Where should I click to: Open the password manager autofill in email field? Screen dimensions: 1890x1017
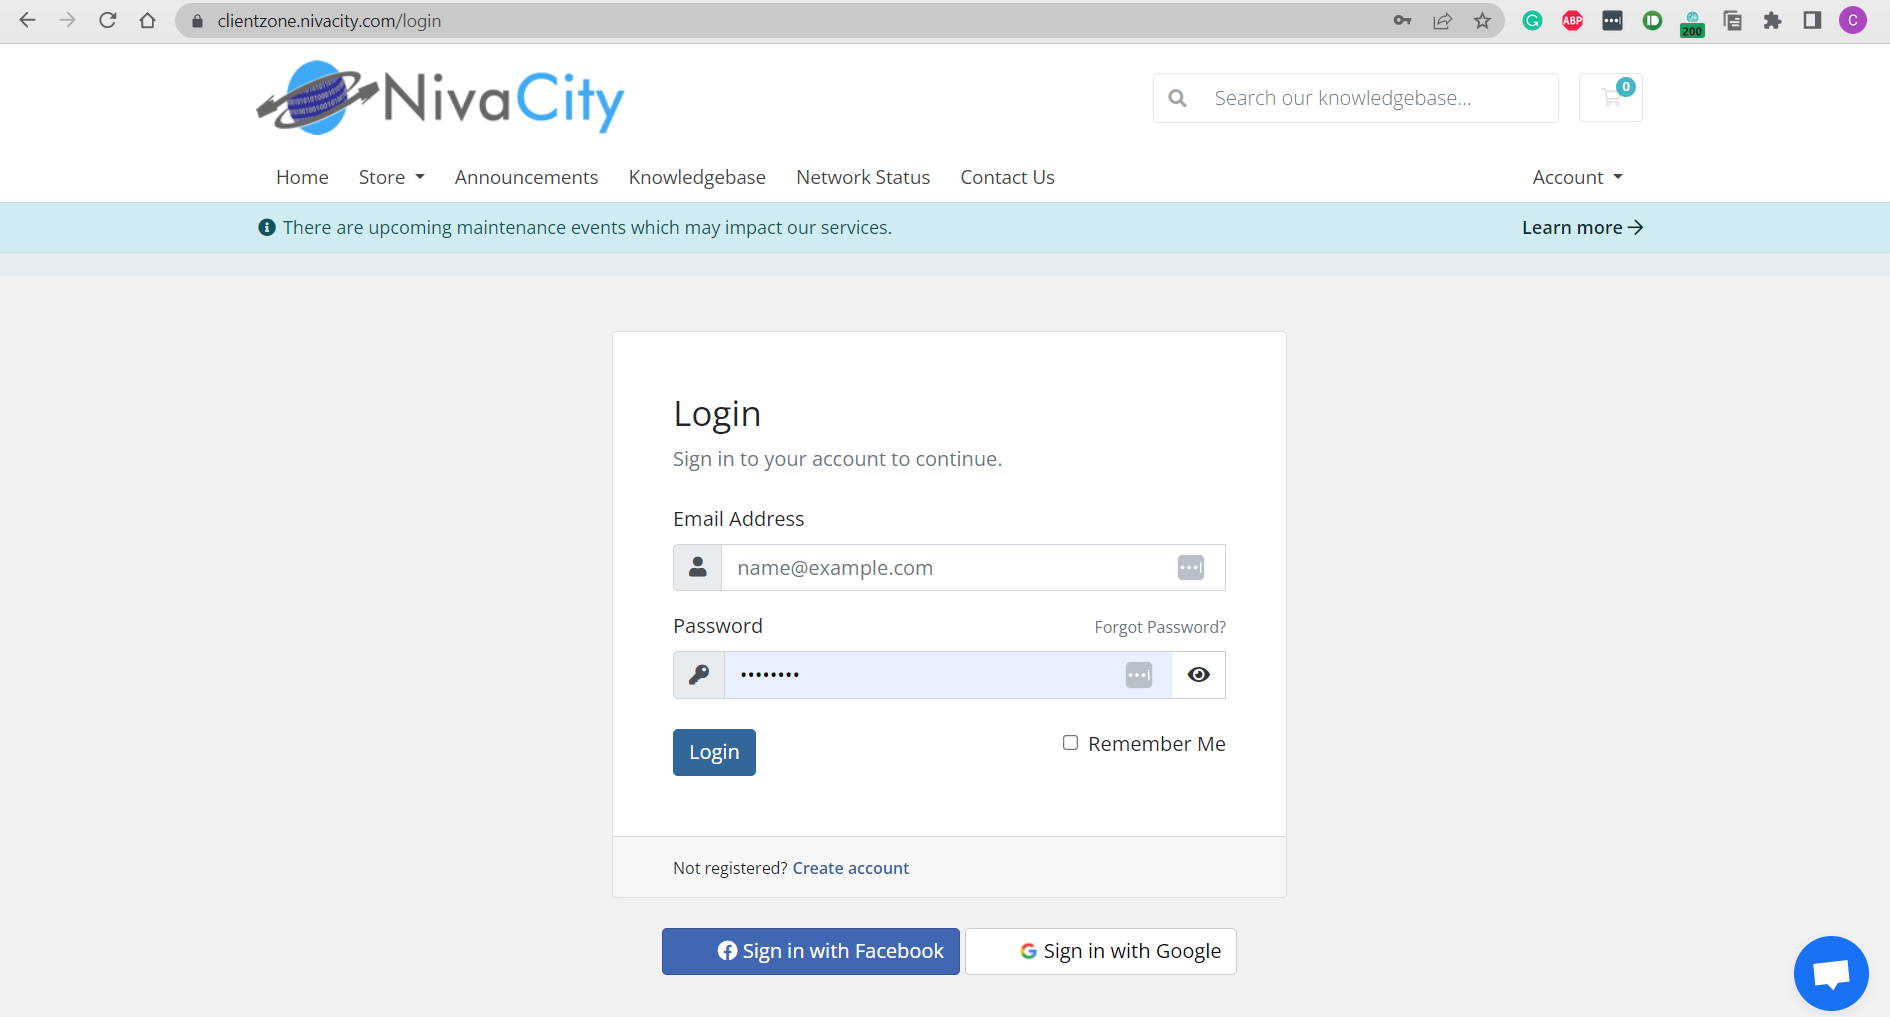(x=1190, y=567)
